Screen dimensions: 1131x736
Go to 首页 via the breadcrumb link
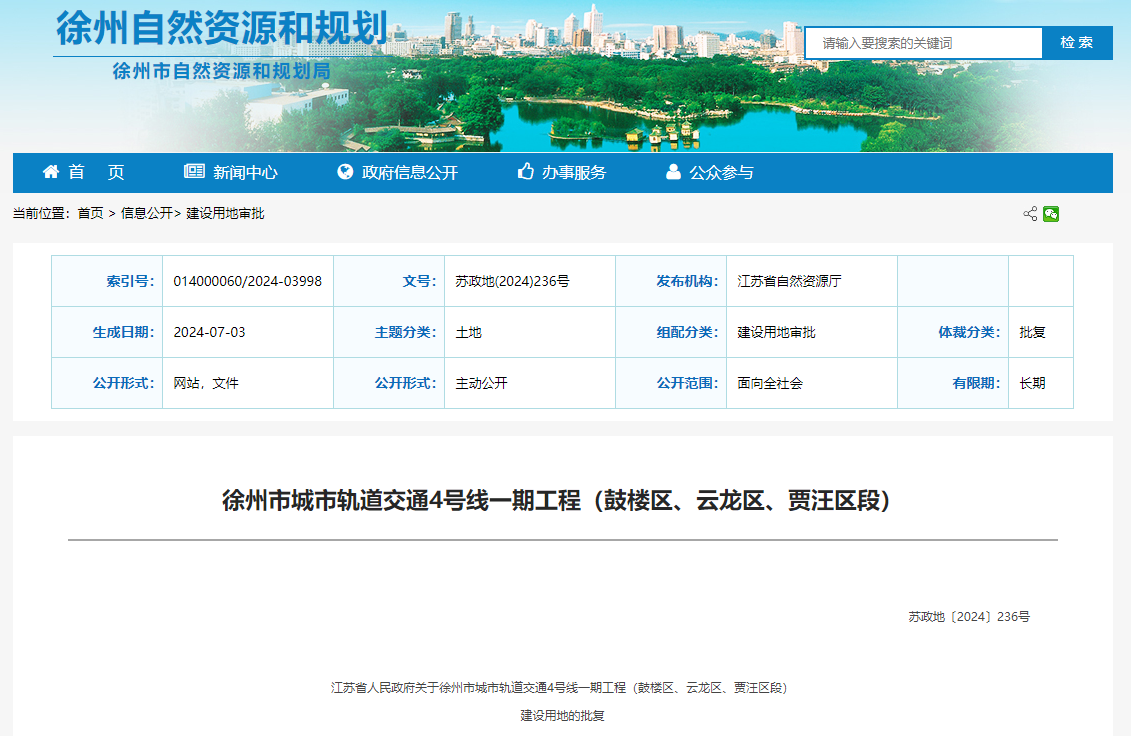point(91,213)
